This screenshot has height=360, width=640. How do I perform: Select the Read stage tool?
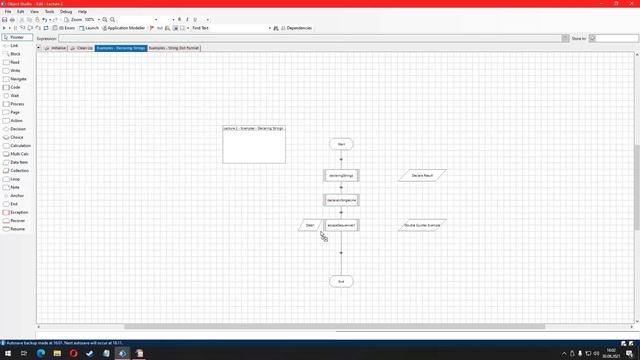tap(11, 62)
